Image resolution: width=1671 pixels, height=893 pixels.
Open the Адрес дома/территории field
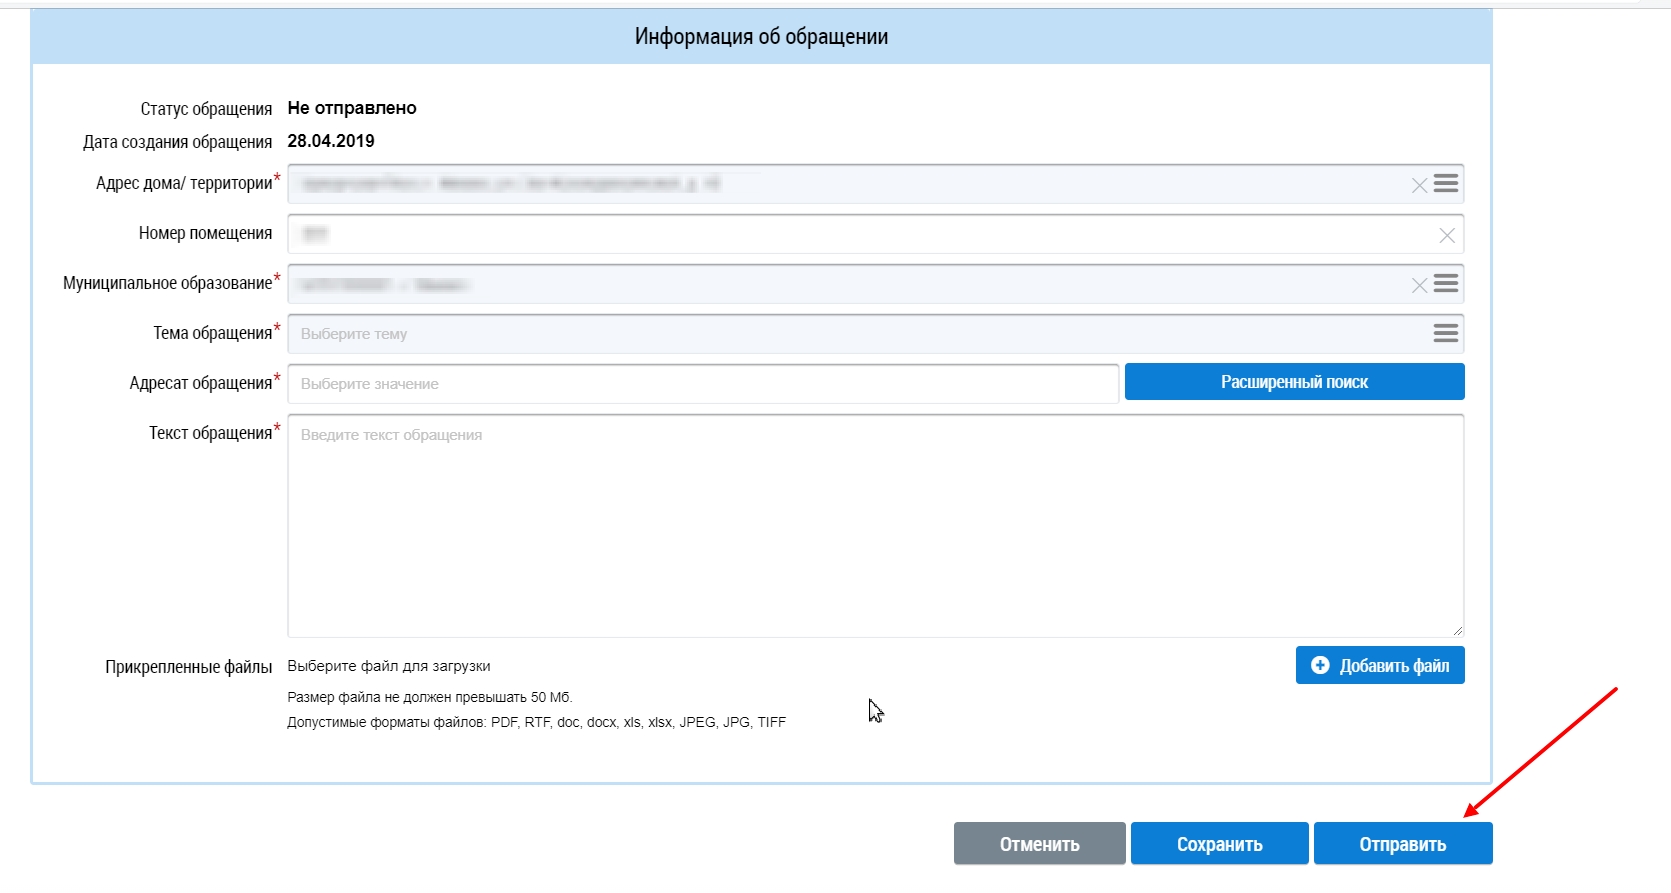pos(875,184)
